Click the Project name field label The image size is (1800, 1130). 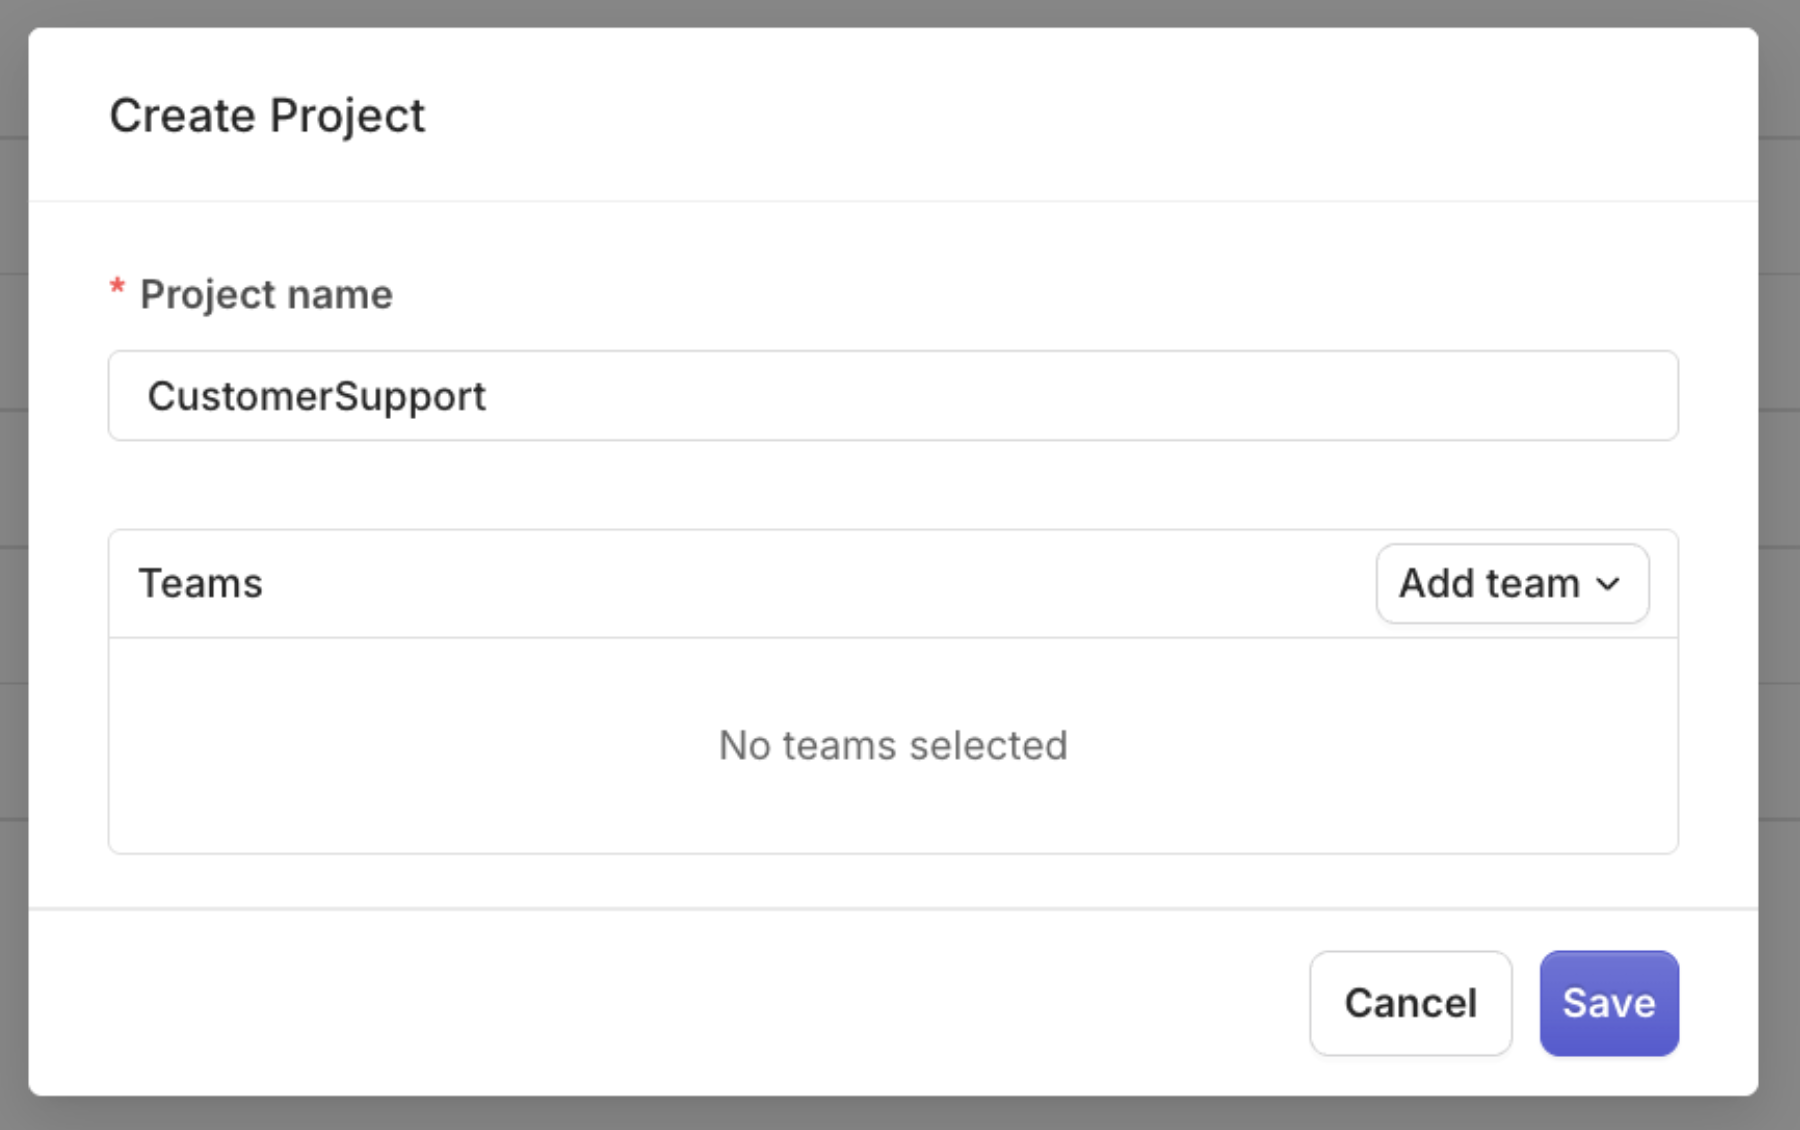tap(265, 293)
